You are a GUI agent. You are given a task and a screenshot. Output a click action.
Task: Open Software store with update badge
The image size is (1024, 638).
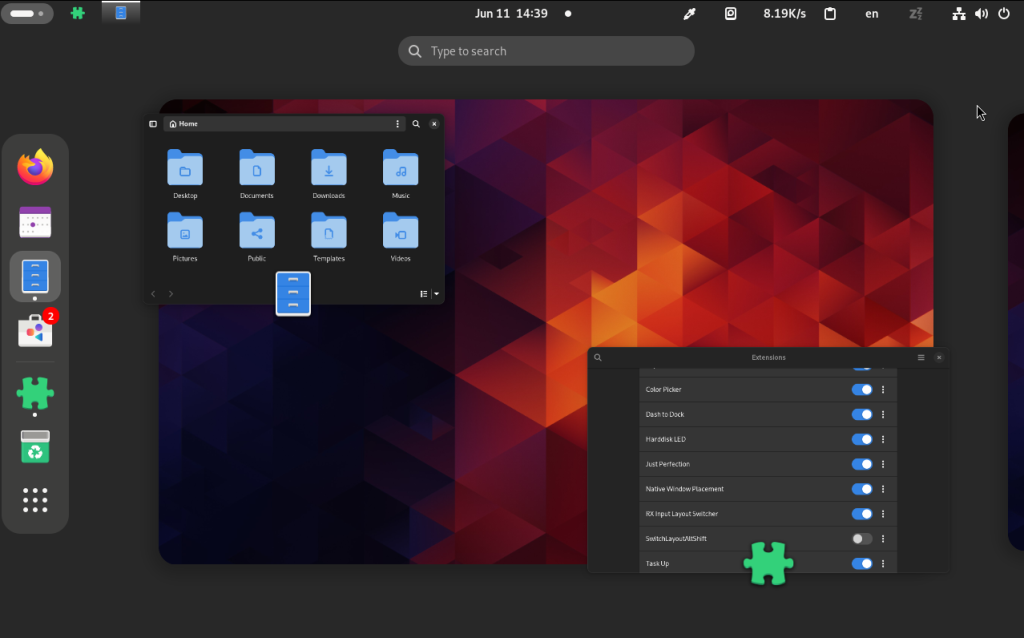[35, 332]
